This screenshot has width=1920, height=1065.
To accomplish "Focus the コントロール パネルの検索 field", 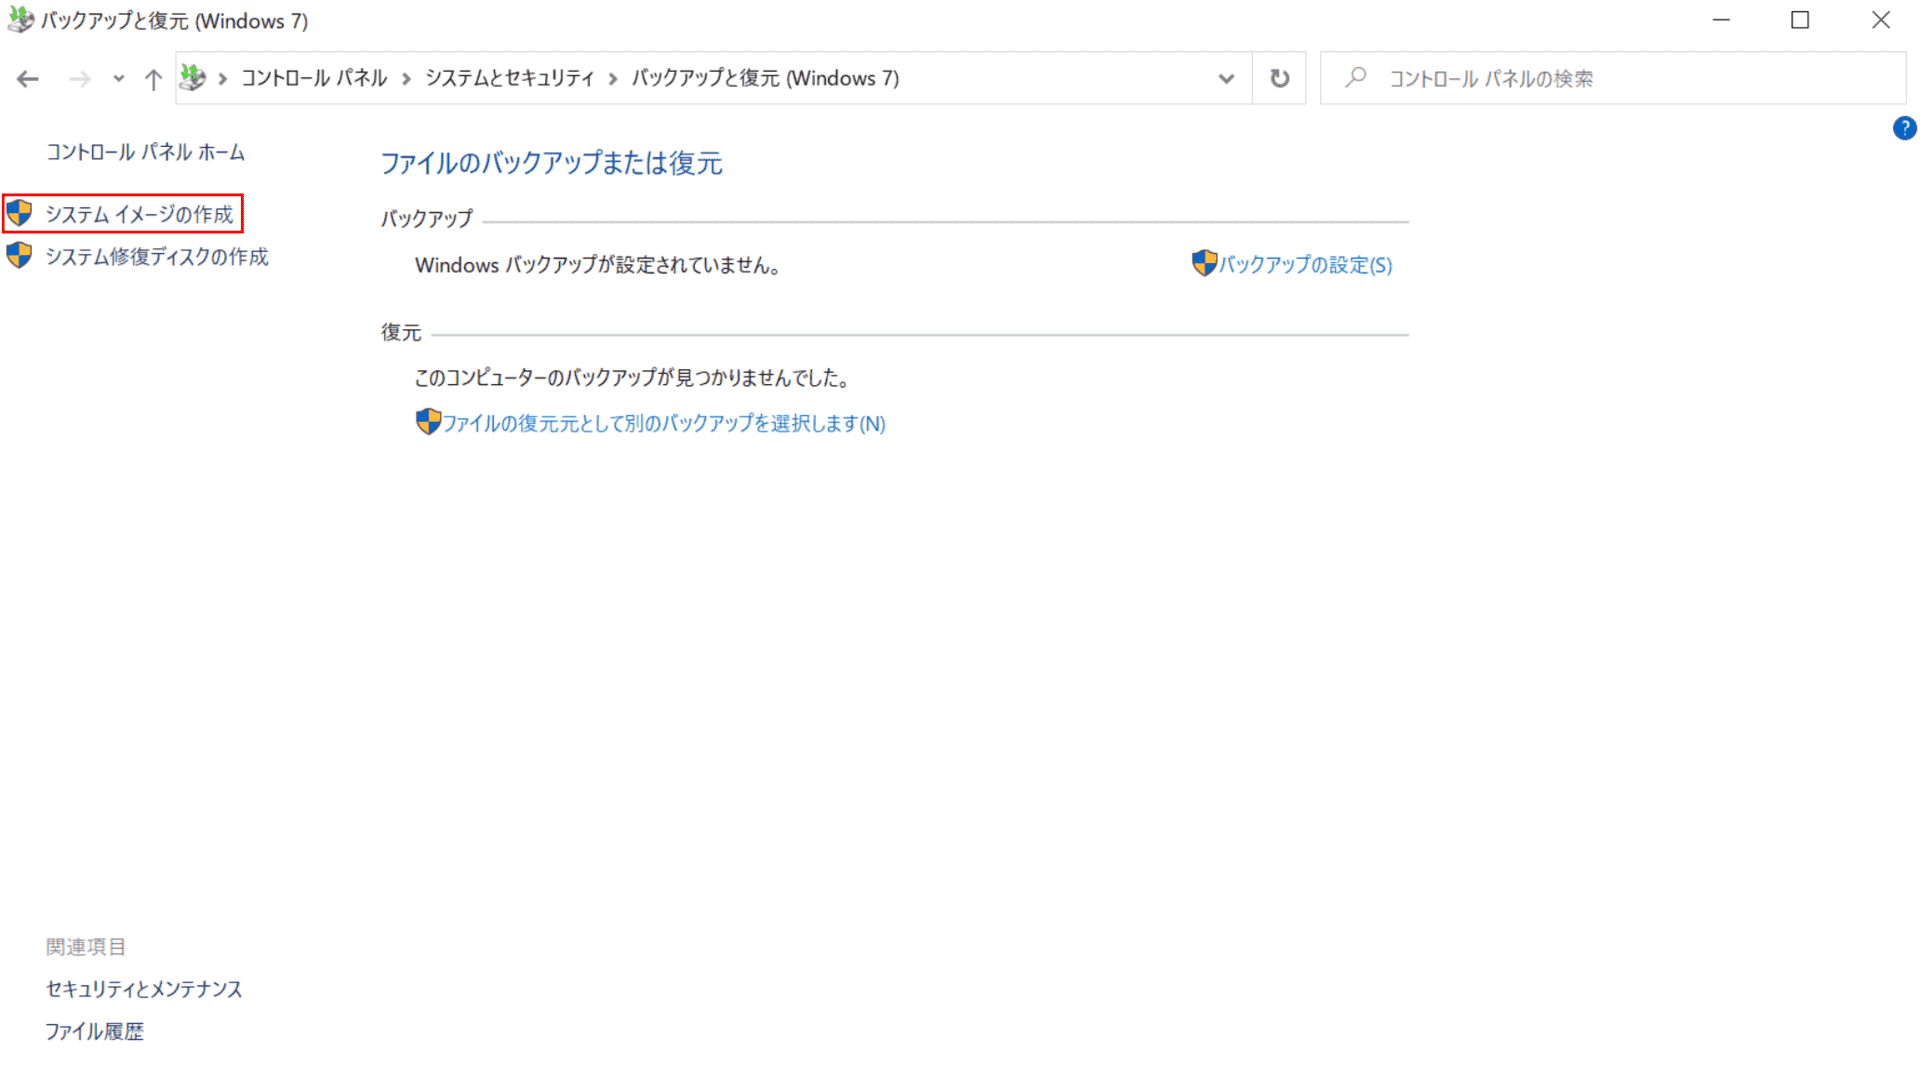I will point(1613,78).
